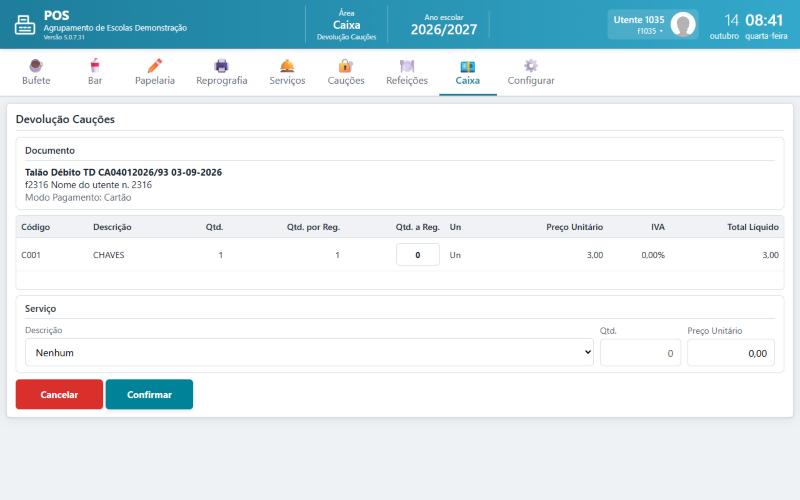Viewport: 800px width, 500px height.
Task: Click the red Cancelar button
Action: (59, 394)
